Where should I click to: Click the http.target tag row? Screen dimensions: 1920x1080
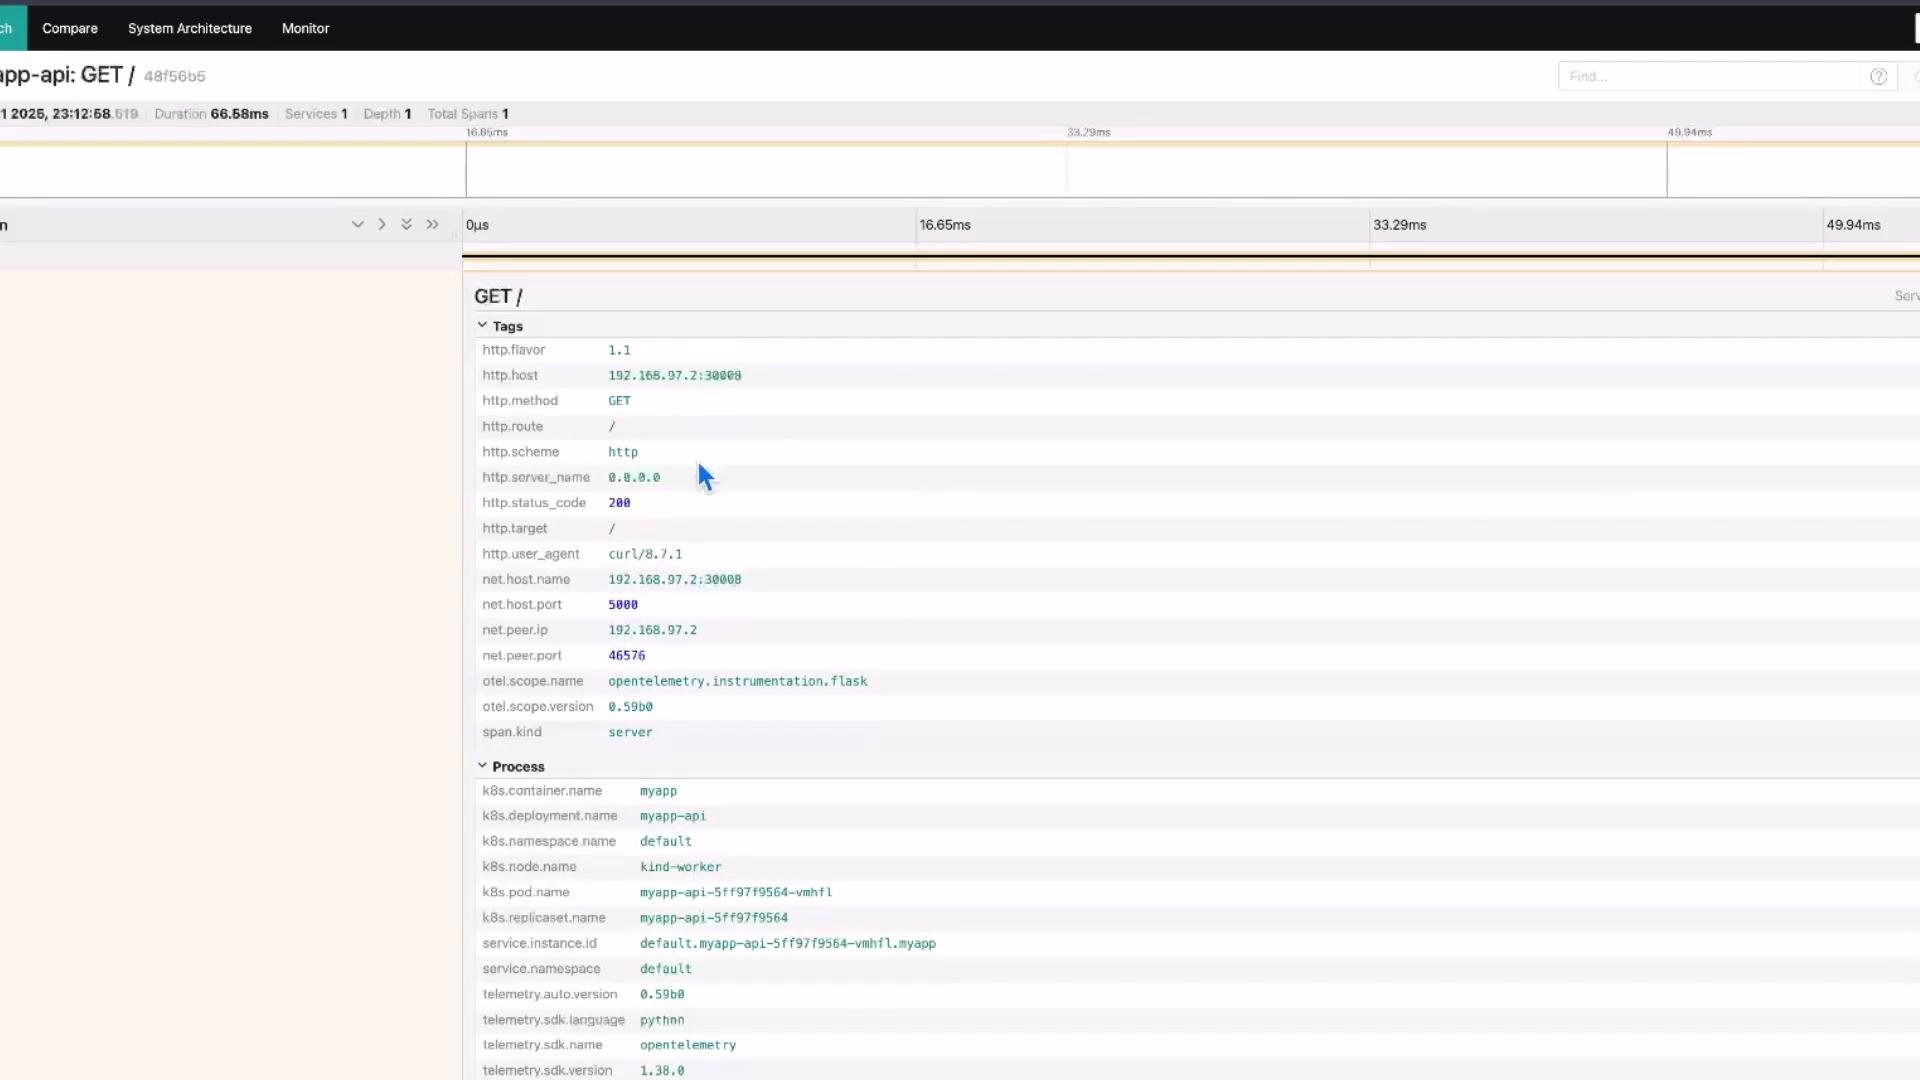pyautogui.click(x=1197, y=528)
